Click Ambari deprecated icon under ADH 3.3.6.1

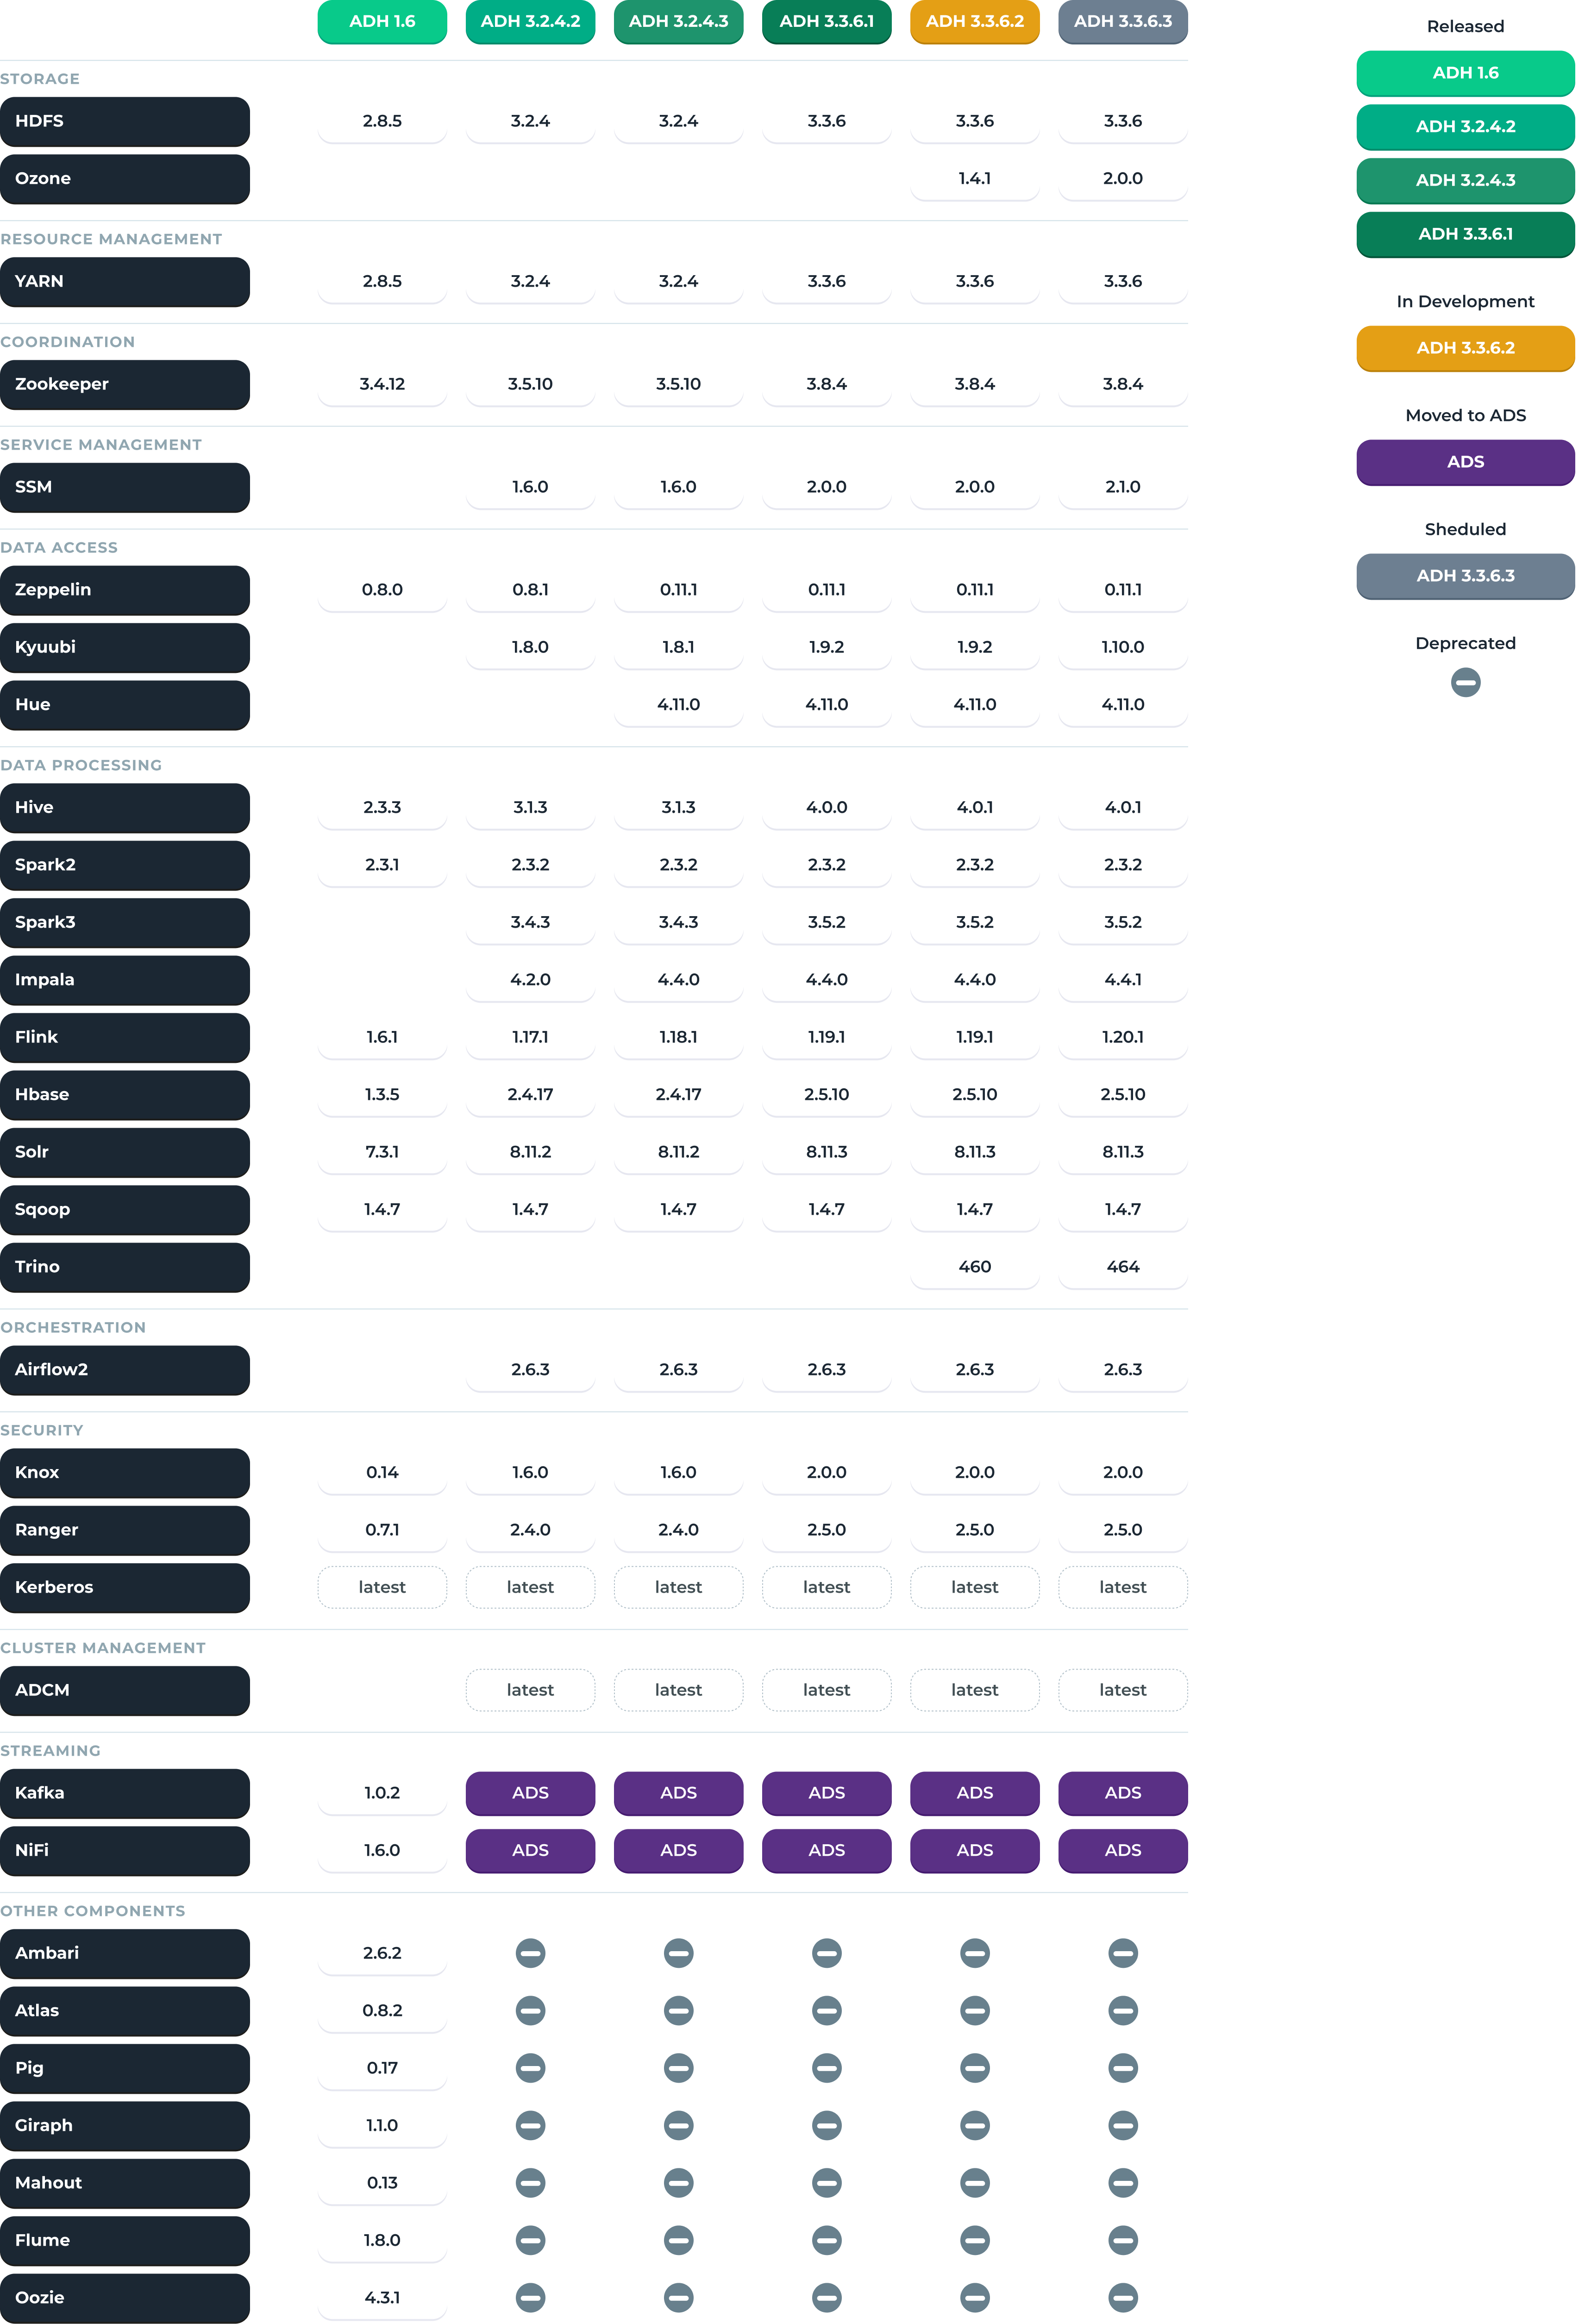(x=827, y=1953)
